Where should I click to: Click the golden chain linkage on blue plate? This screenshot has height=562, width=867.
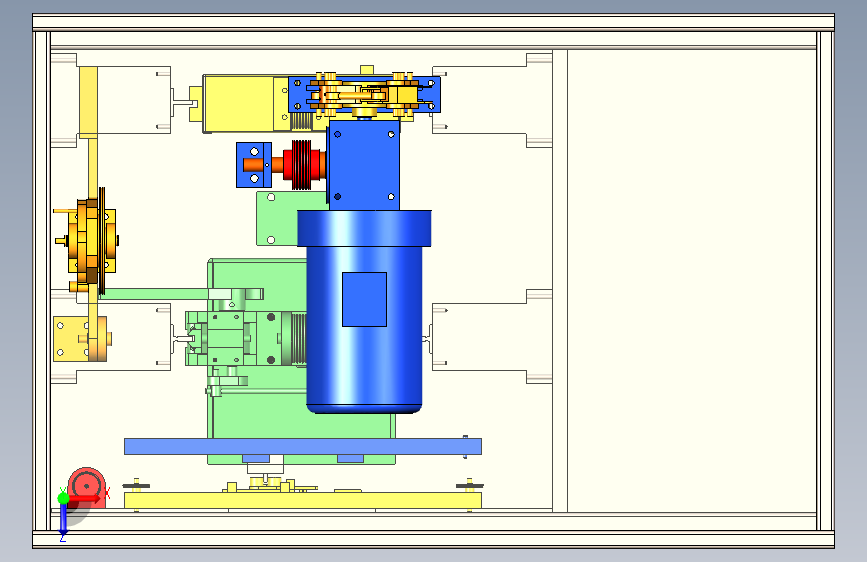coord(365,94)
